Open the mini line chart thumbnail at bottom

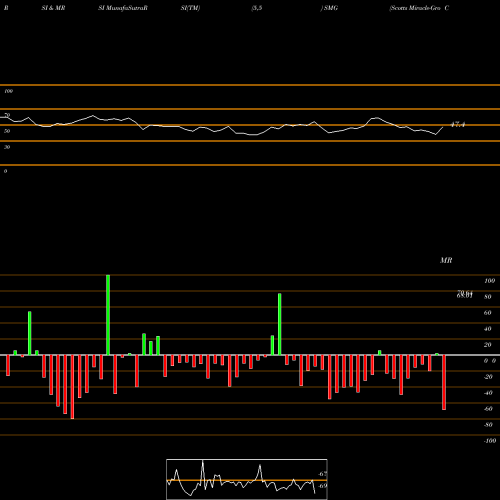coord(247,479)
